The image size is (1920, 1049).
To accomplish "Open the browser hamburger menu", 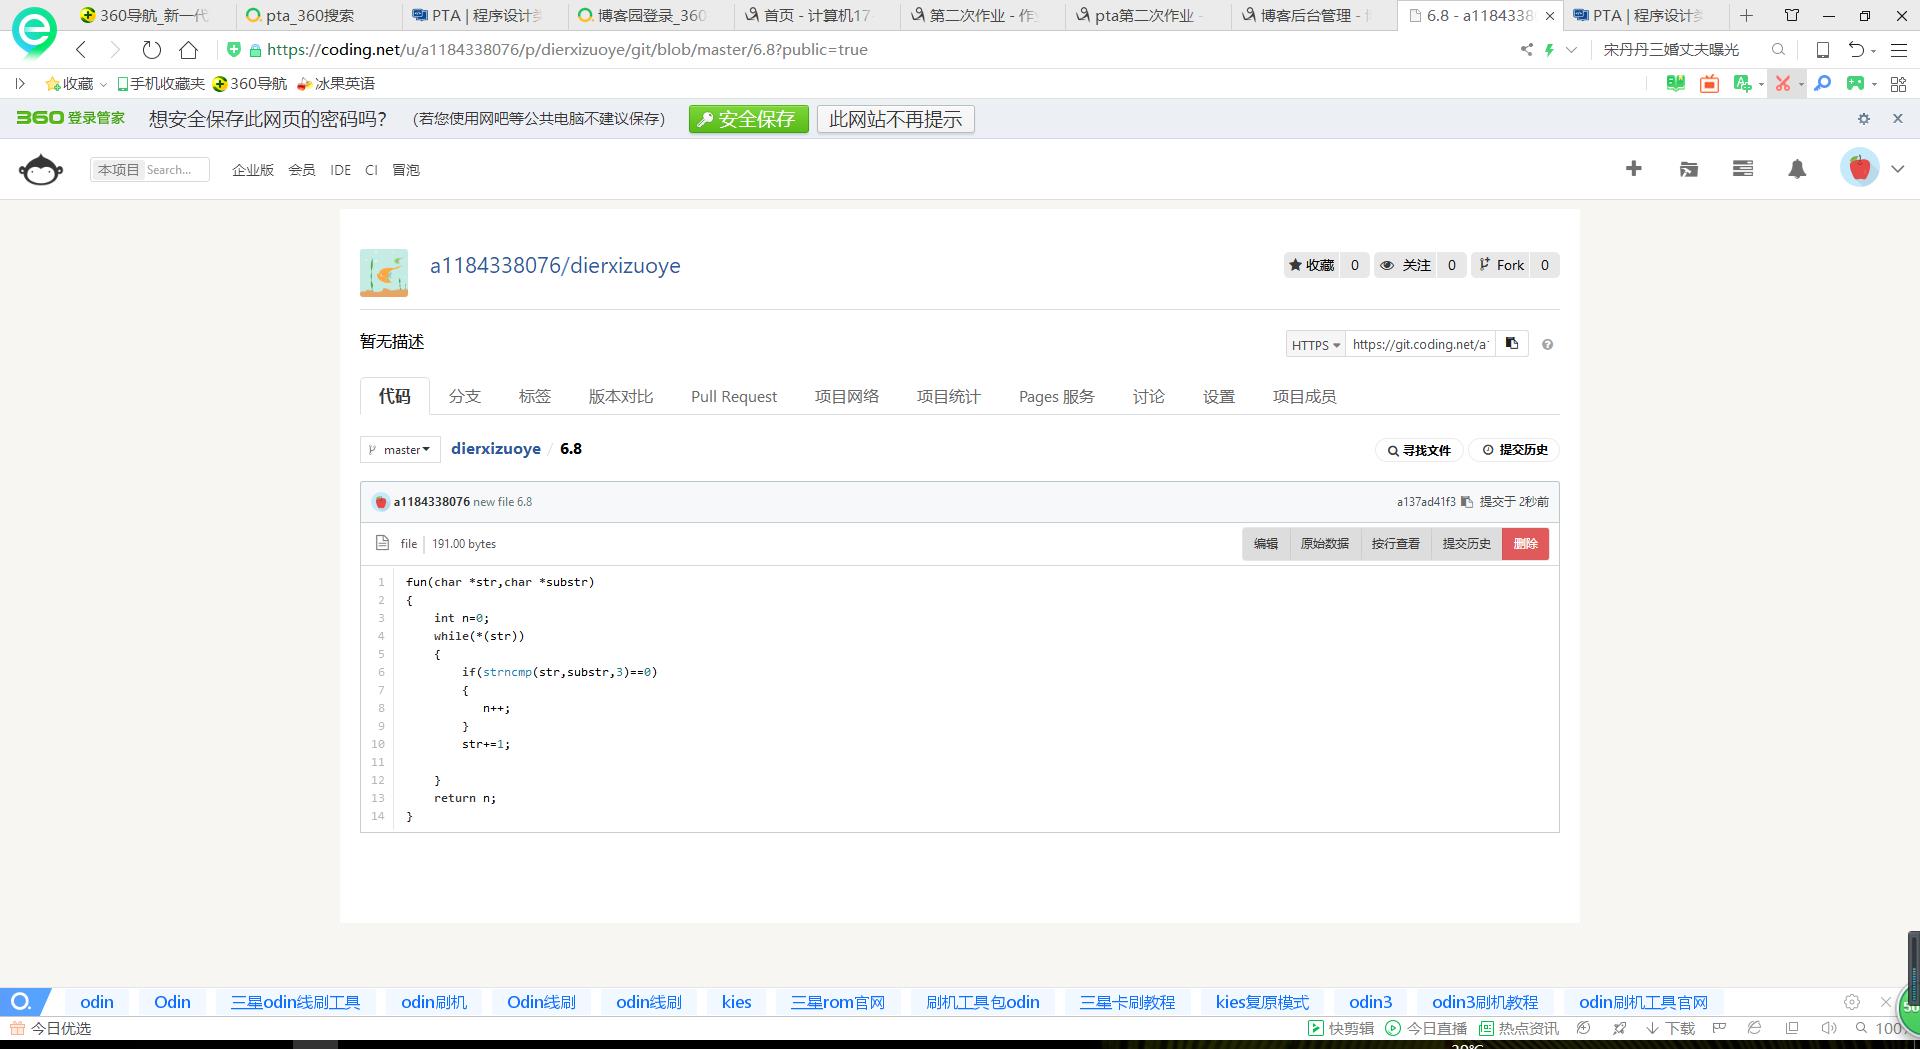I will 1899,49.
